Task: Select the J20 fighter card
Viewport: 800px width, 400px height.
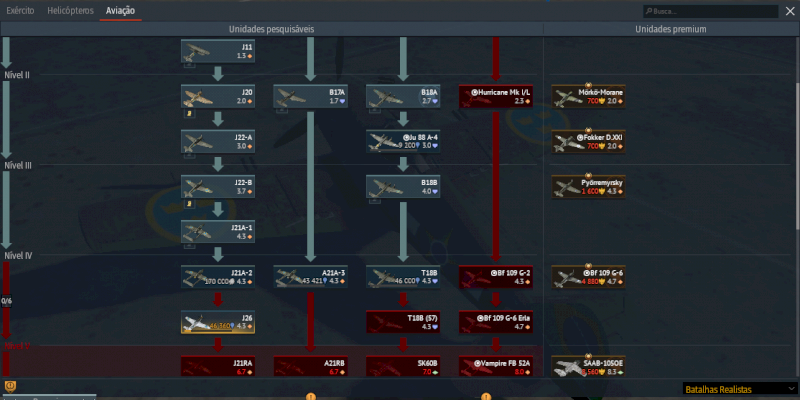Action: click(x=218, y=96)
